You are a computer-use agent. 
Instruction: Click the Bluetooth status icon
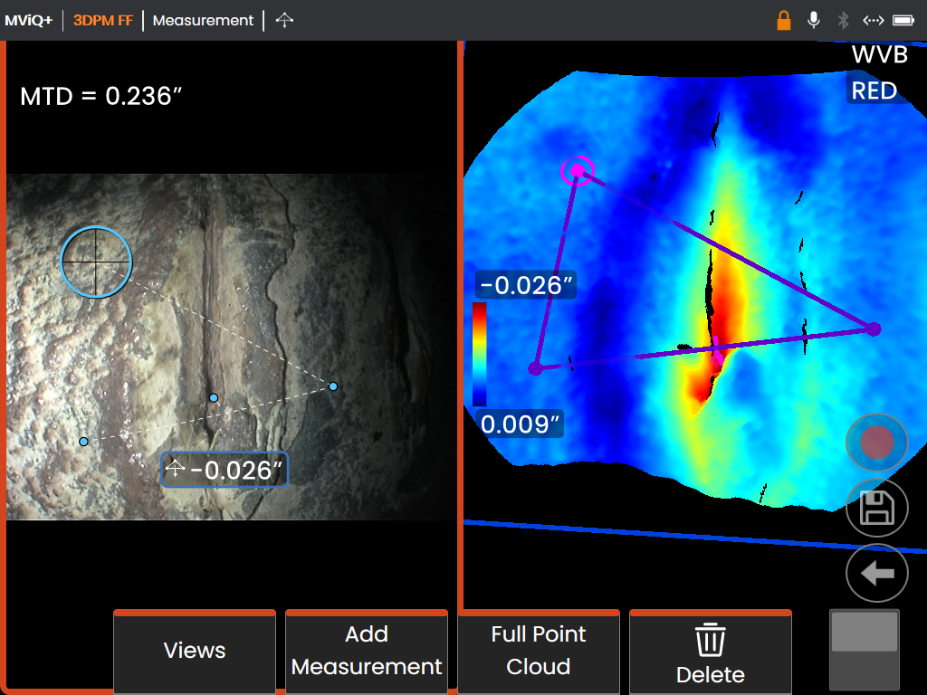(843, 20)
